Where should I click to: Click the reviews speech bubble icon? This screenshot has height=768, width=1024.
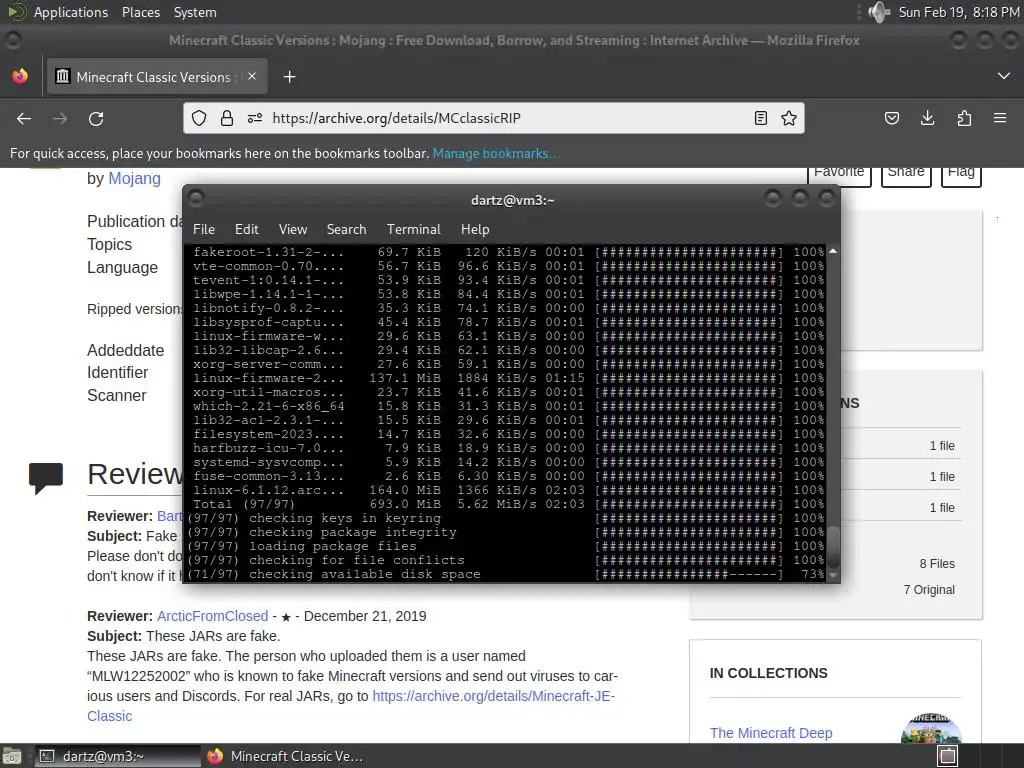46,477
